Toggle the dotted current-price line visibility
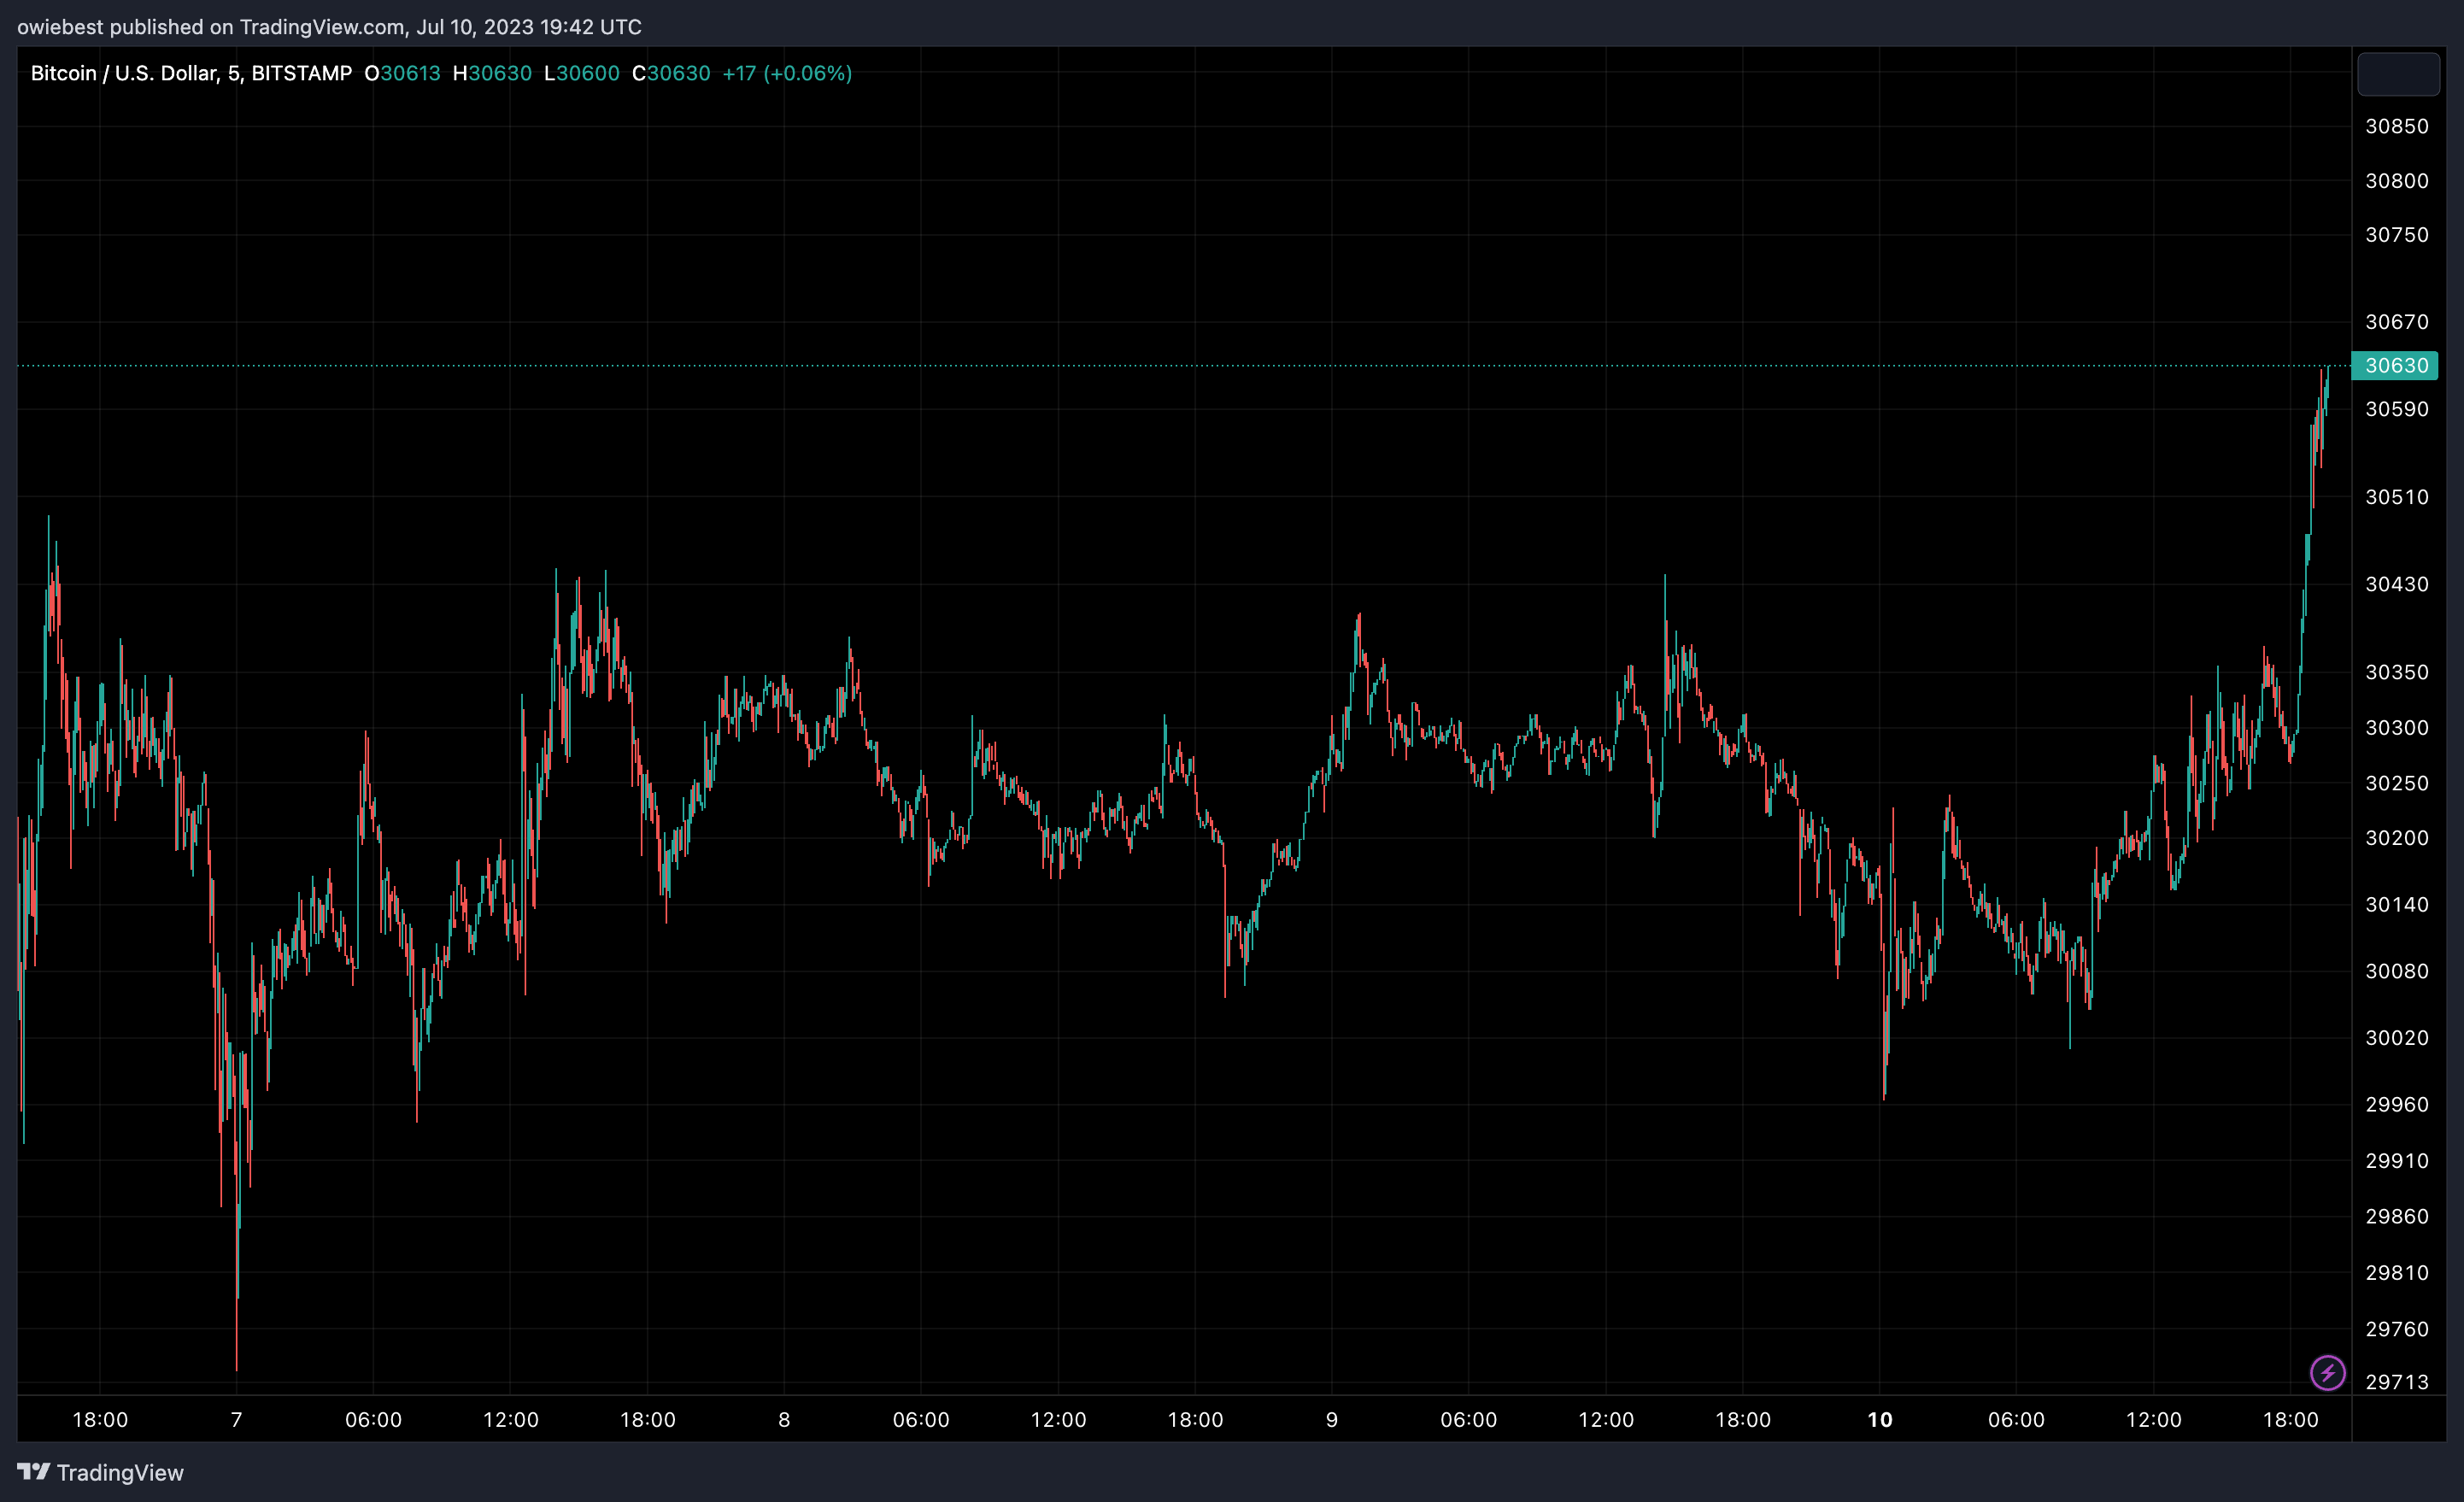This screenshot has width=2464, height=1502. click(1200, 366)
